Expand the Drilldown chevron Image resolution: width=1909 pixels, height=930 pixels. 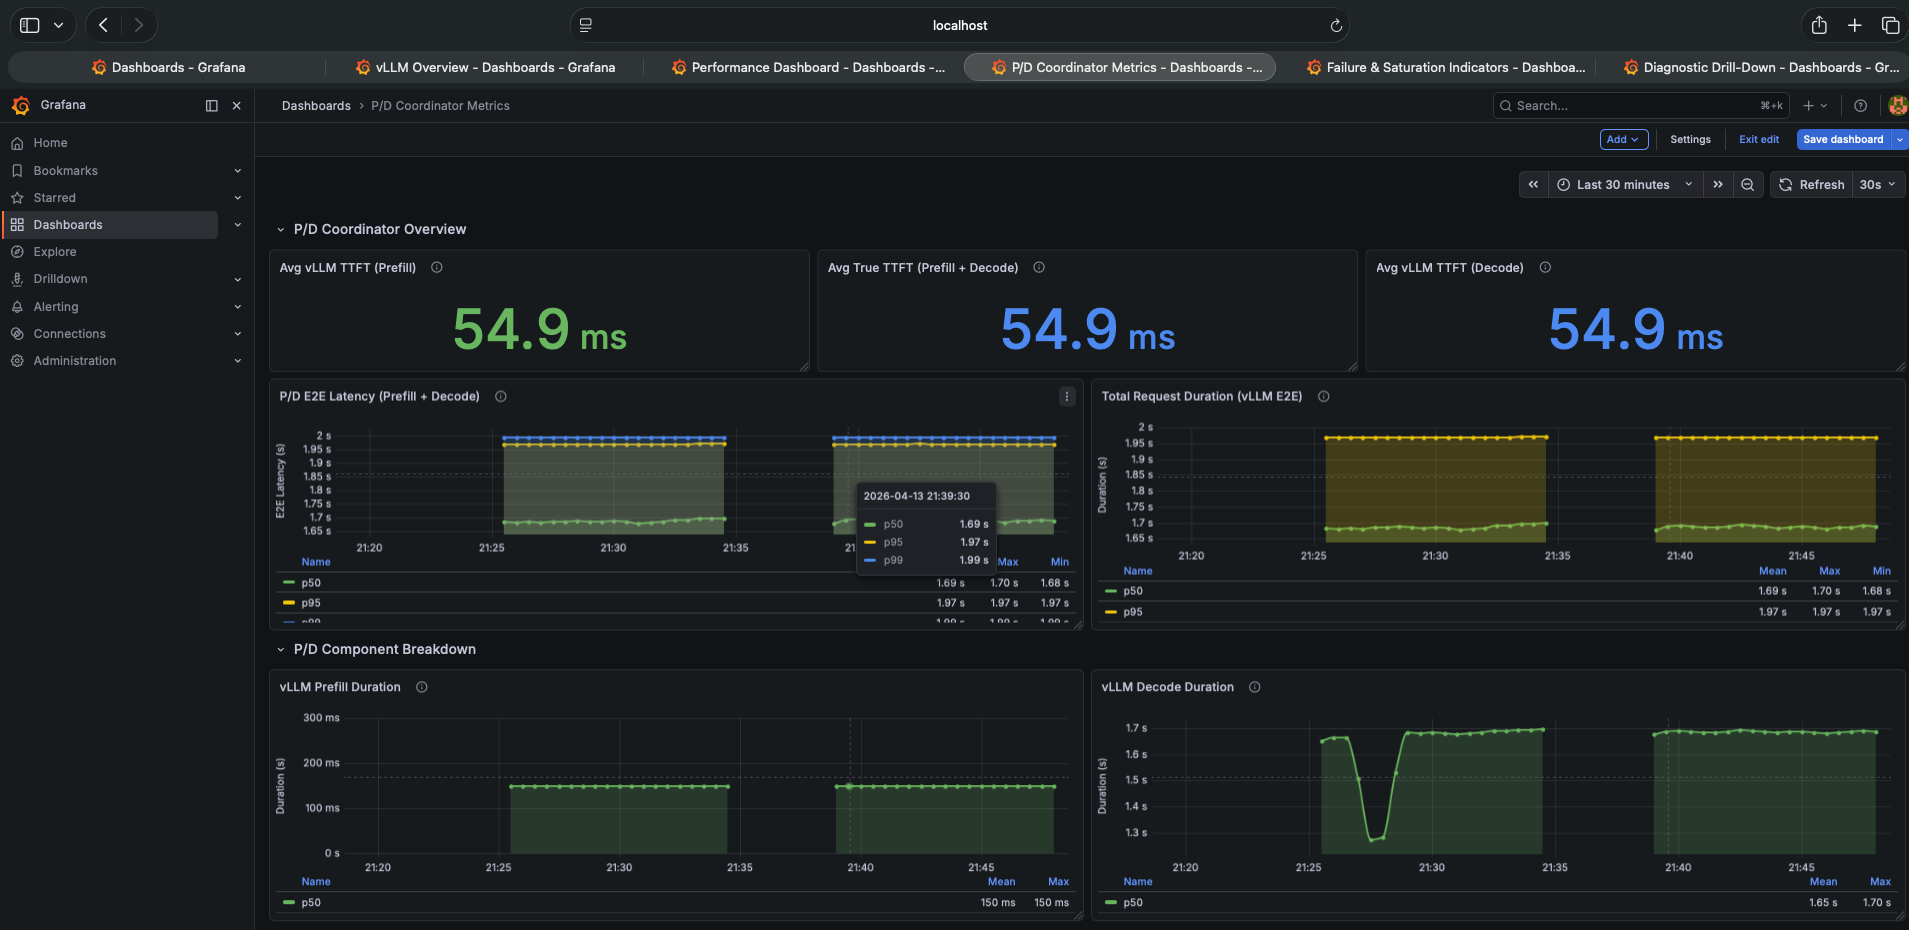[x=238, y=279]
